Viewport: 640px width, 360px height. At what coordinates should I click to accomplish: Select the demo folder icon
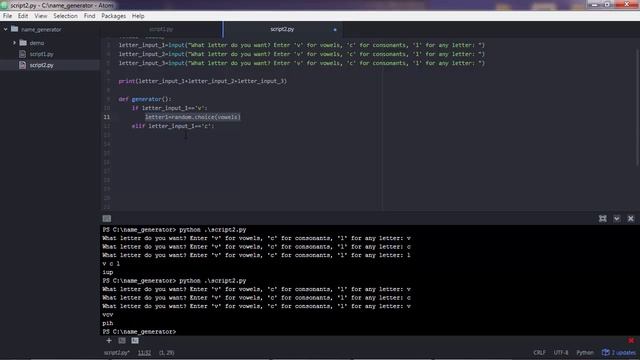[x=23, y=42]
